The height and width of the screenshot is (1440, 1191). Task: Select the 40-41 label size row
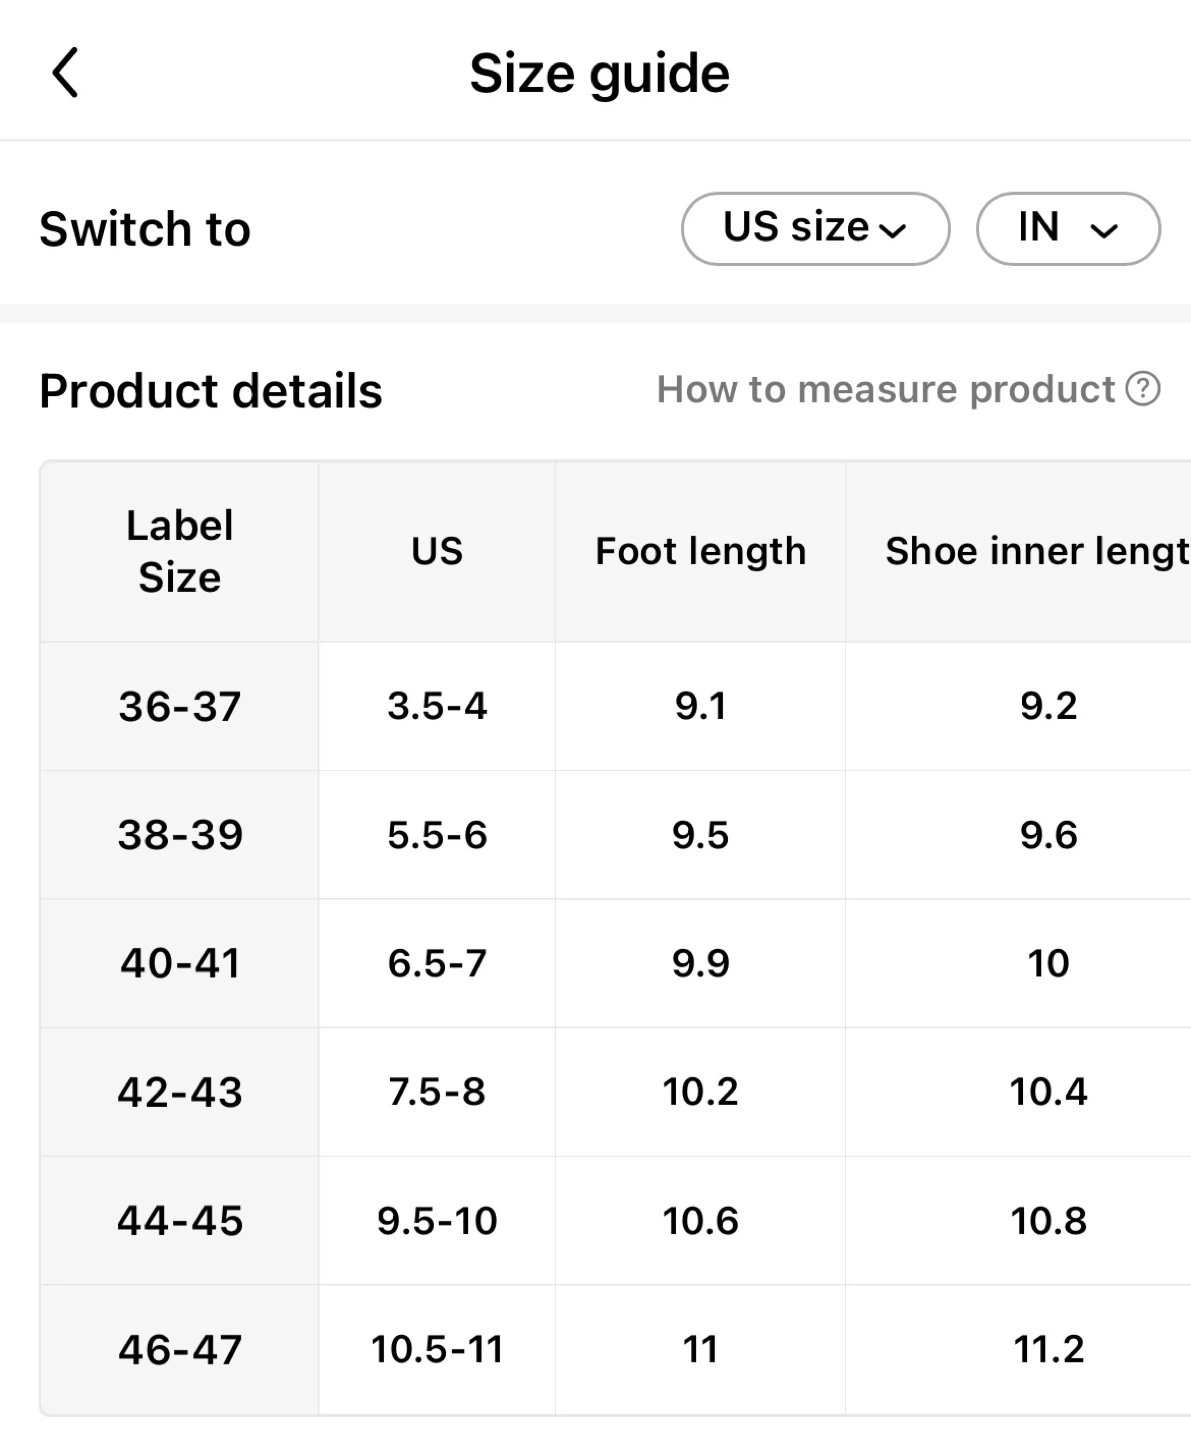[180, 963]
